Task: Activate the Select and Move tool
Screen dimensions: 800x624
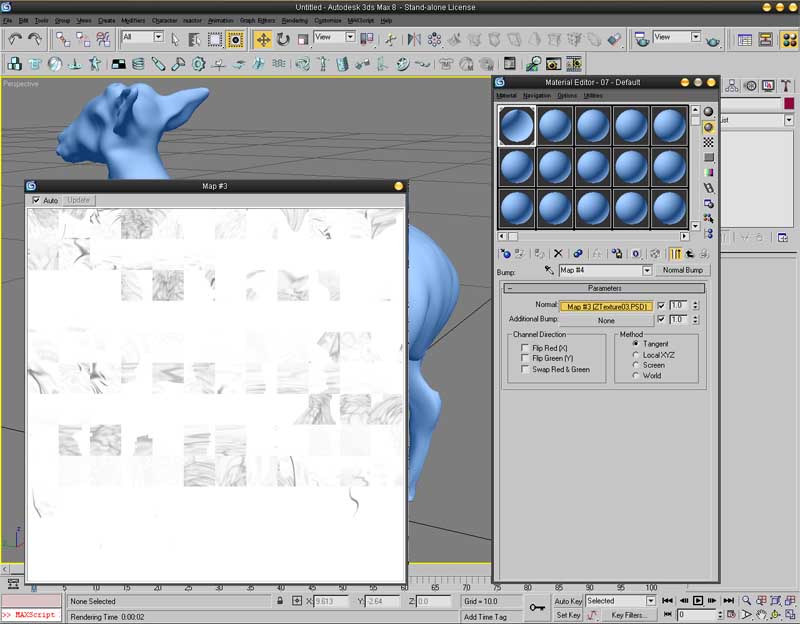Action: (263, 39)
